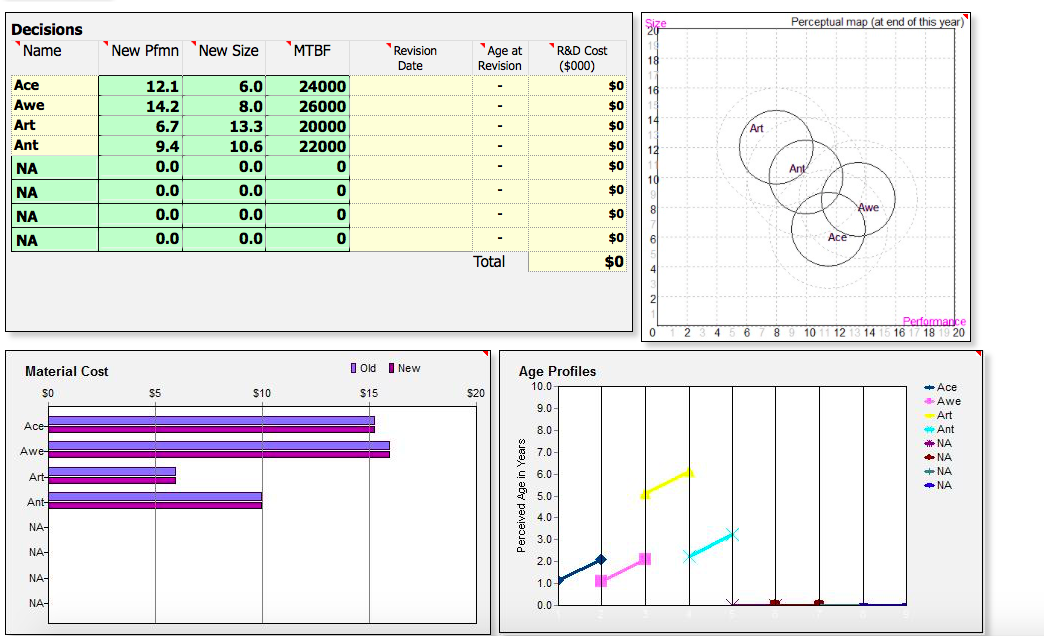Click the Ace bar in Material Cost
This screenshot has height=636, width=1044.
[212, 425]
